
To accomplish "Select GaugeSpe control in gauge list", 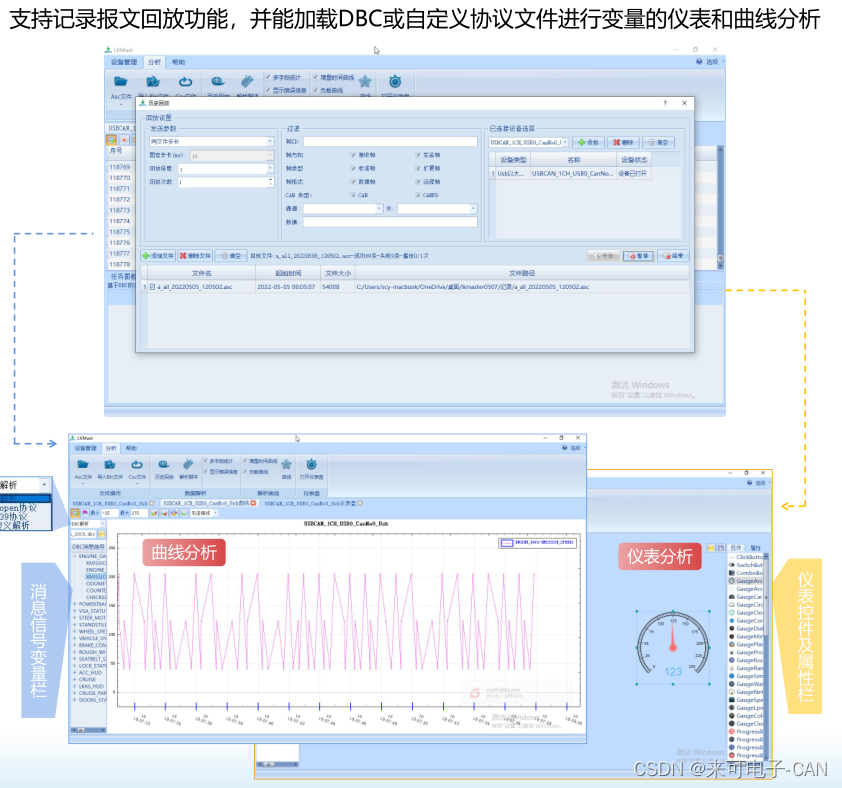I will click(746, 700).
